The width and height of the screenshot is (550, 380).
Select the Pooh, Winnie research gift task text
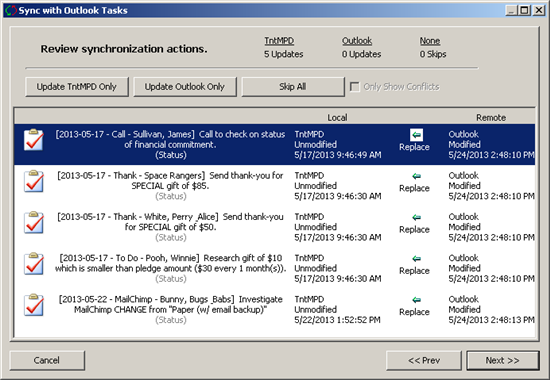coord(170,263)
